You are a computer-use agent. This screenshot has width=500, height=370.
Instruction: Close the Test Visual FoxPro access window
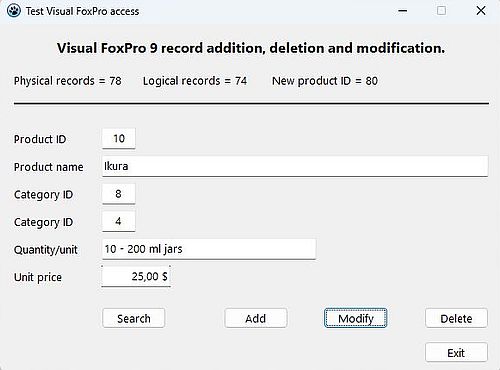481,11
